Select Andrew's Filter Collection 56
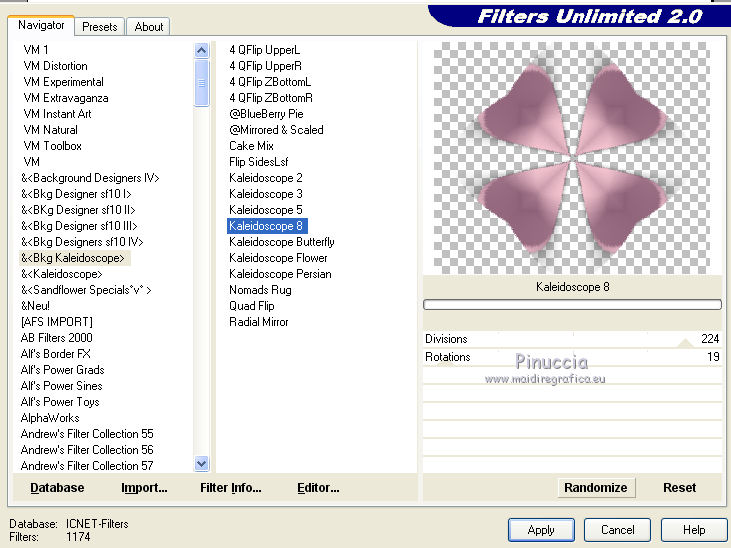Screen dimensions: 731x548 click(x=87, y=450)
